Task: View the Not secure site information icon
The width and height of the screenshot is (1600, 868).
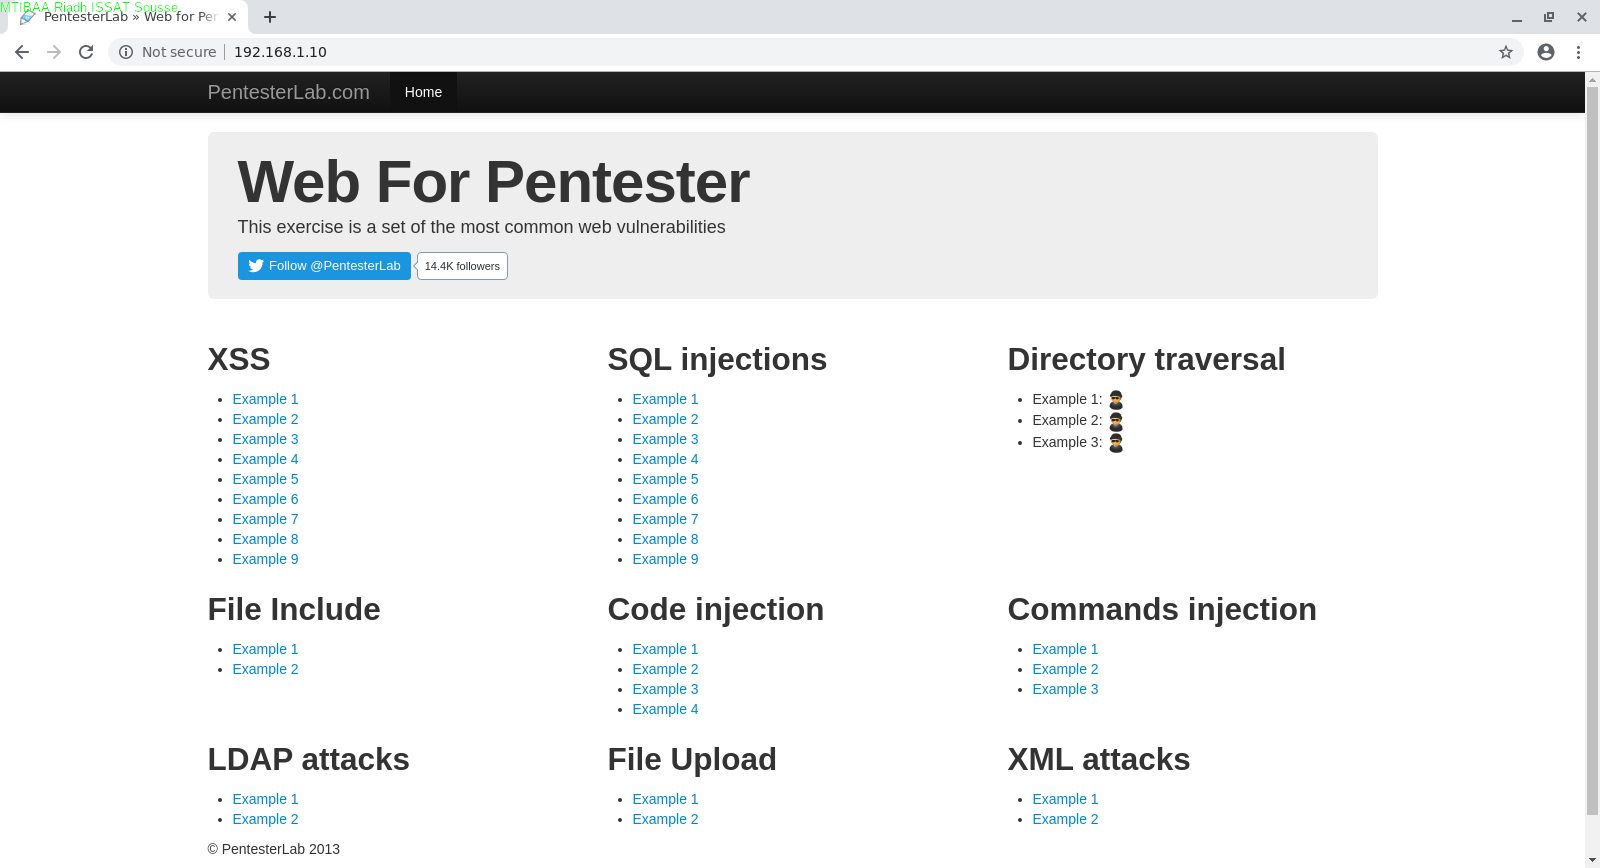Action: 126,52
